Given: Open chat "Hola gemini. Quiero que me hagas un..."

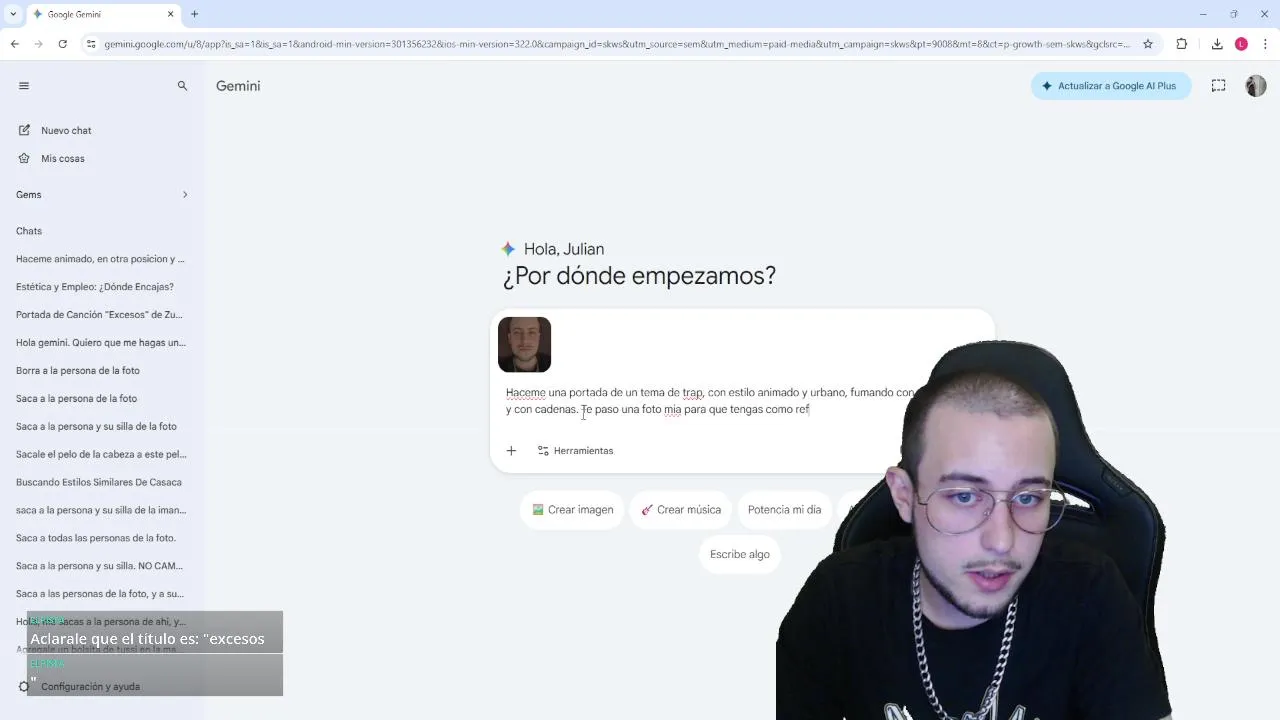Looking at the screenshot, I should pyautogui.click(x=101, y=343).
